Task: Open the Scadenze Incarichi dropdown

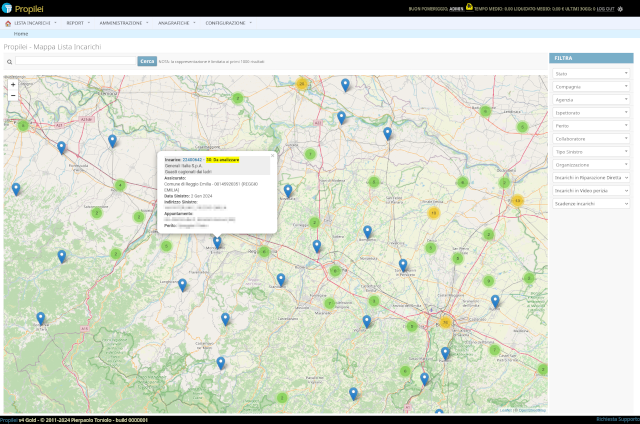Action: pos(591,204)
